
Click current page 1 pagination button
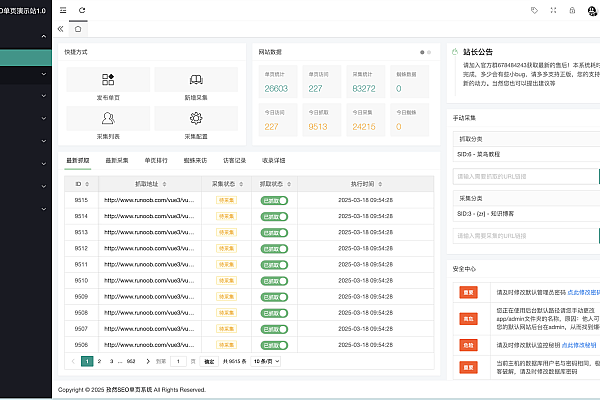point(87,361)
